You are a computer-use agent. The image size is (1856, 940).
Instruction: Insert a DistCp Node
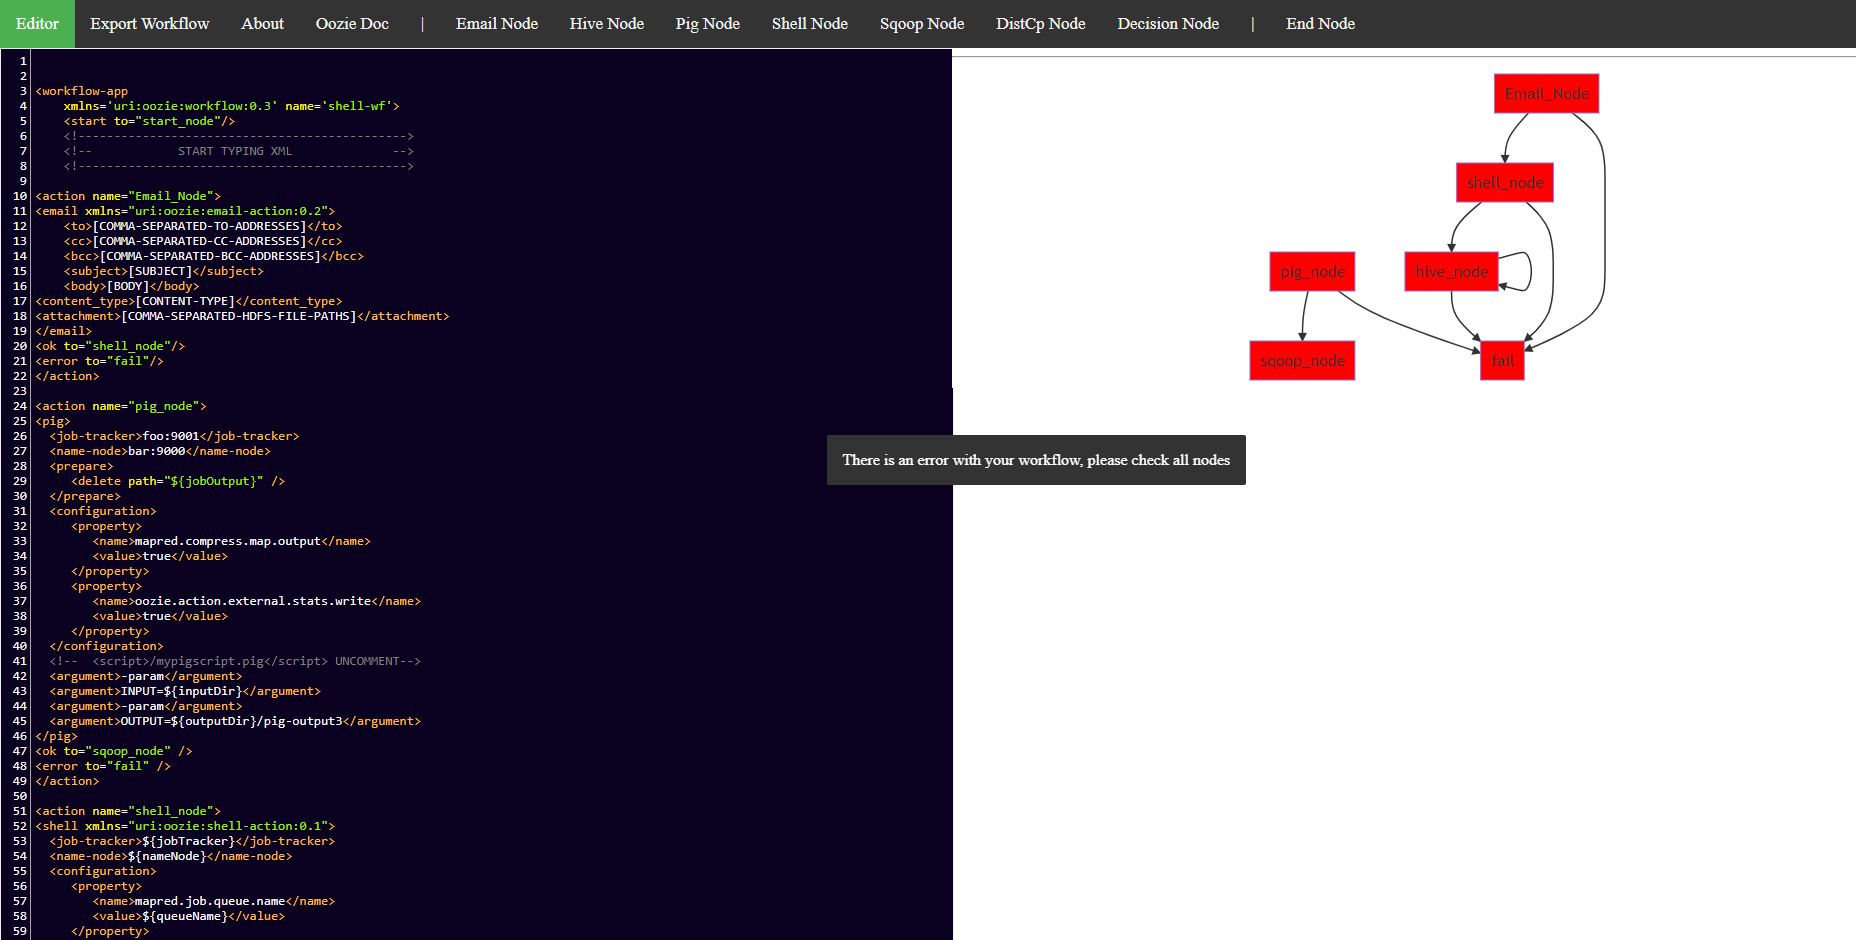point(1041,24)
